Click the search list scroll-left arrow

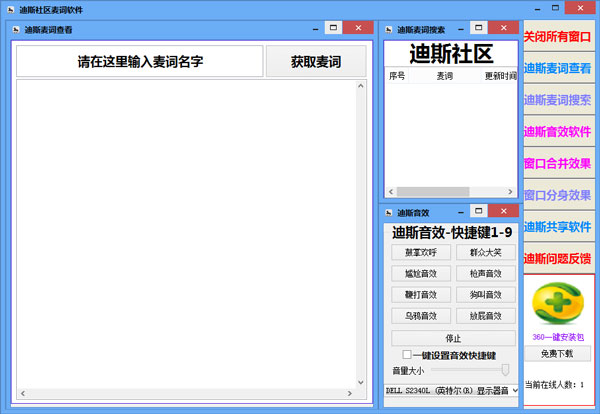[391, 192]
